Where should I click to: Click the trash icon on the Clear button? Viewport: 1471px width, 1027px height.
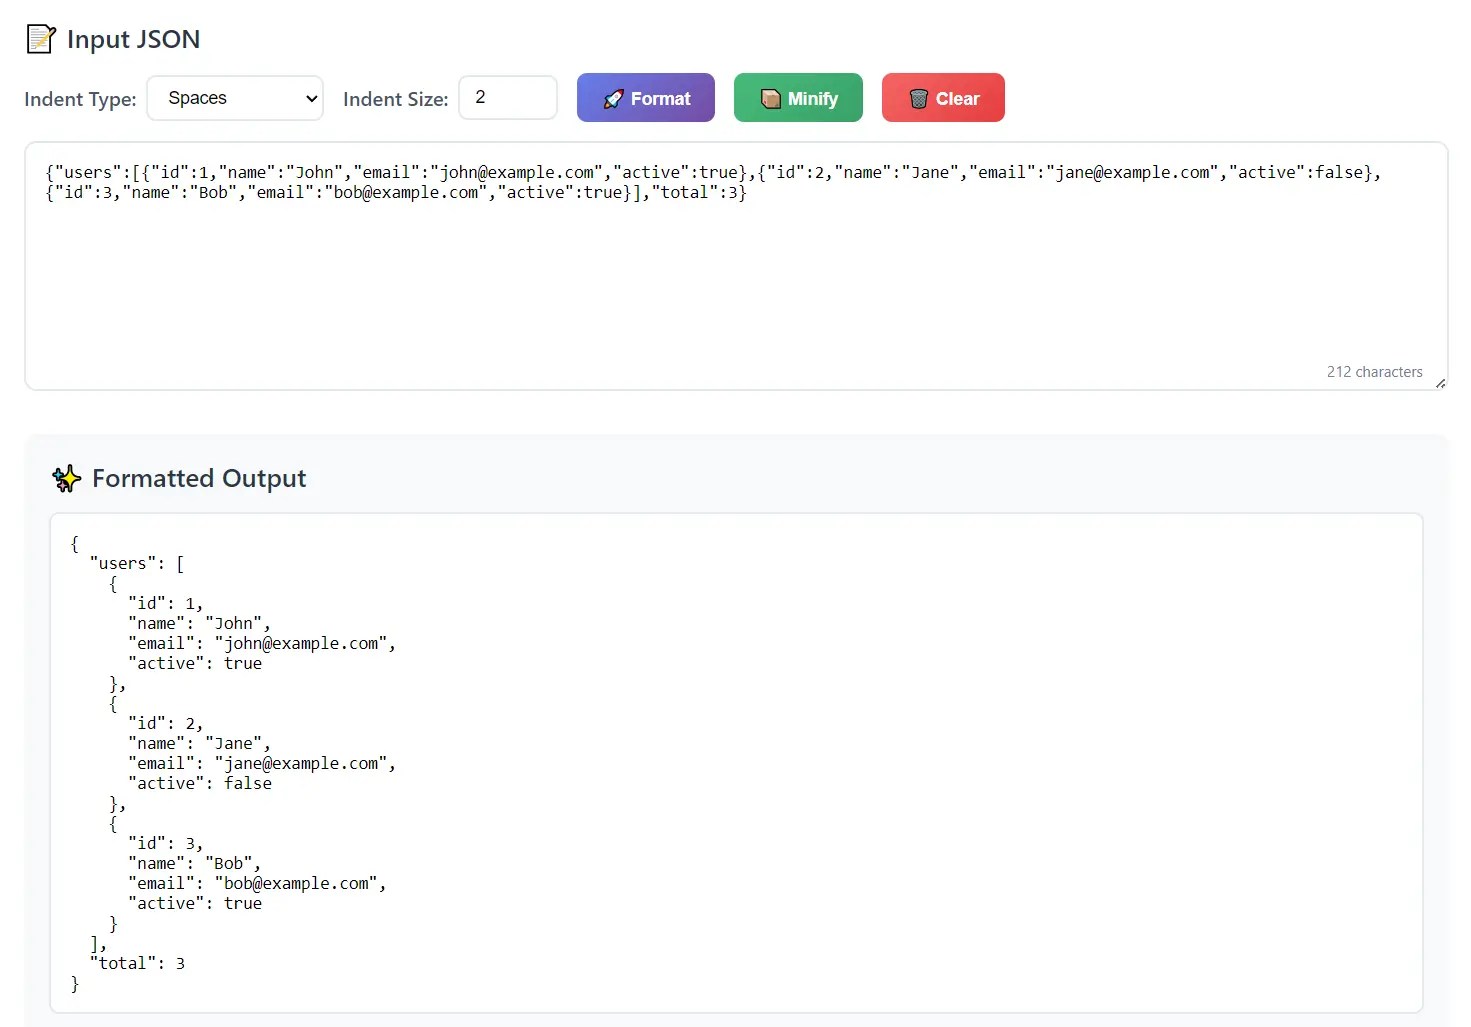[x=917, y=98]
